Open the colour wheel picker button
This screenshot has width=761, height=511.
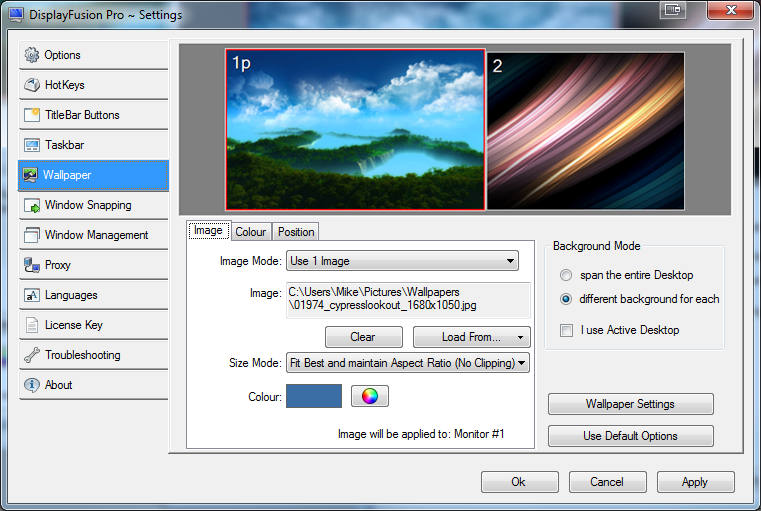pos(370,396)
